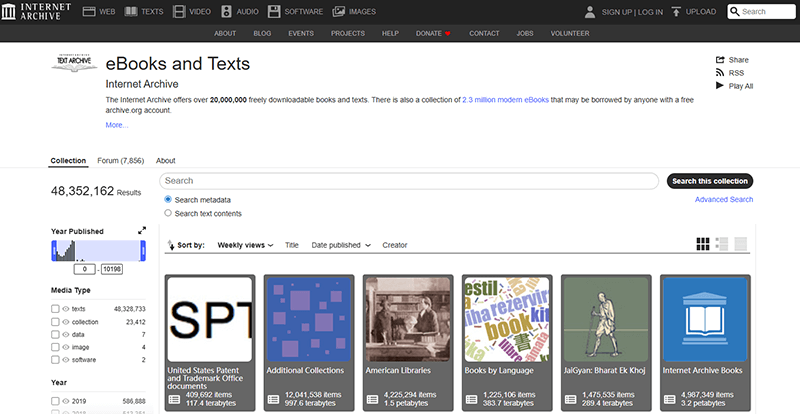Image resolution: width=800 pixels, height=414 pixels.
Task: Open the United States Patent documents thumbnail
Action: 209,319
